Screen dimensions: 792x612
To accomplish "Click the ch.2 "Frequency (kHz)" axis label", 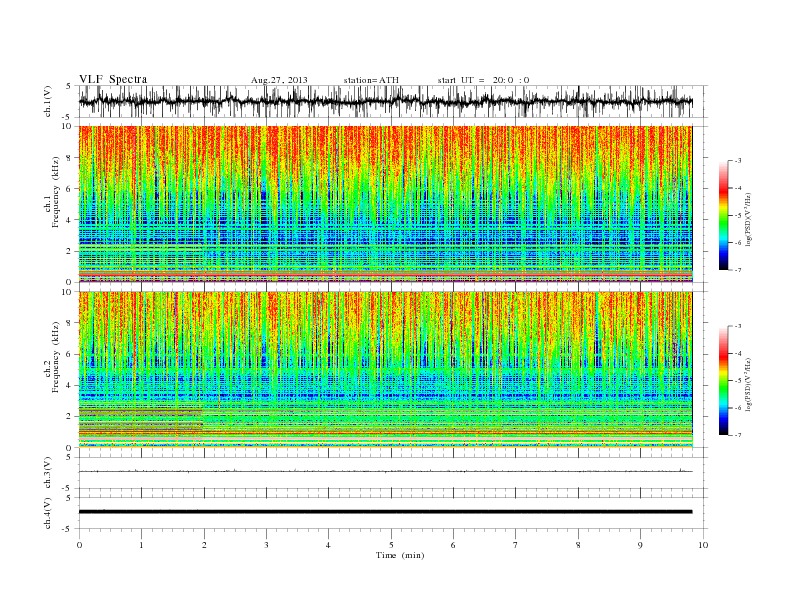I will 55,356.
